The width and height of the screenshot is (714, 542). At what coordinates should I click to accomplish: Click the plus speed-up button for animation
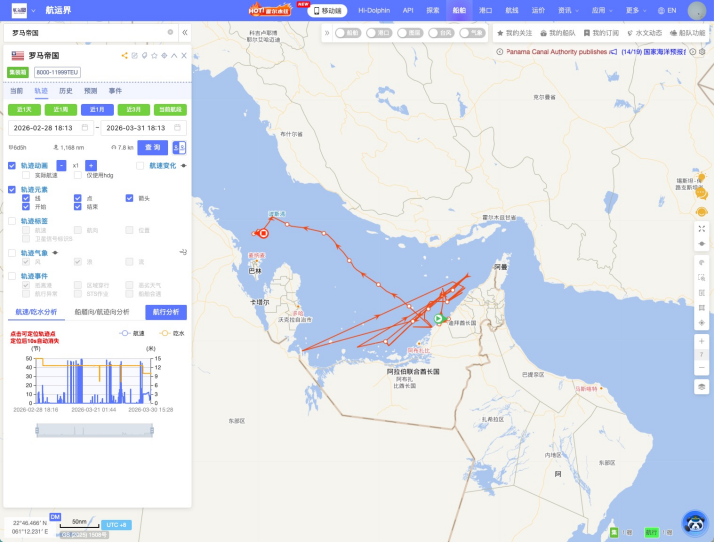(91, 165)
